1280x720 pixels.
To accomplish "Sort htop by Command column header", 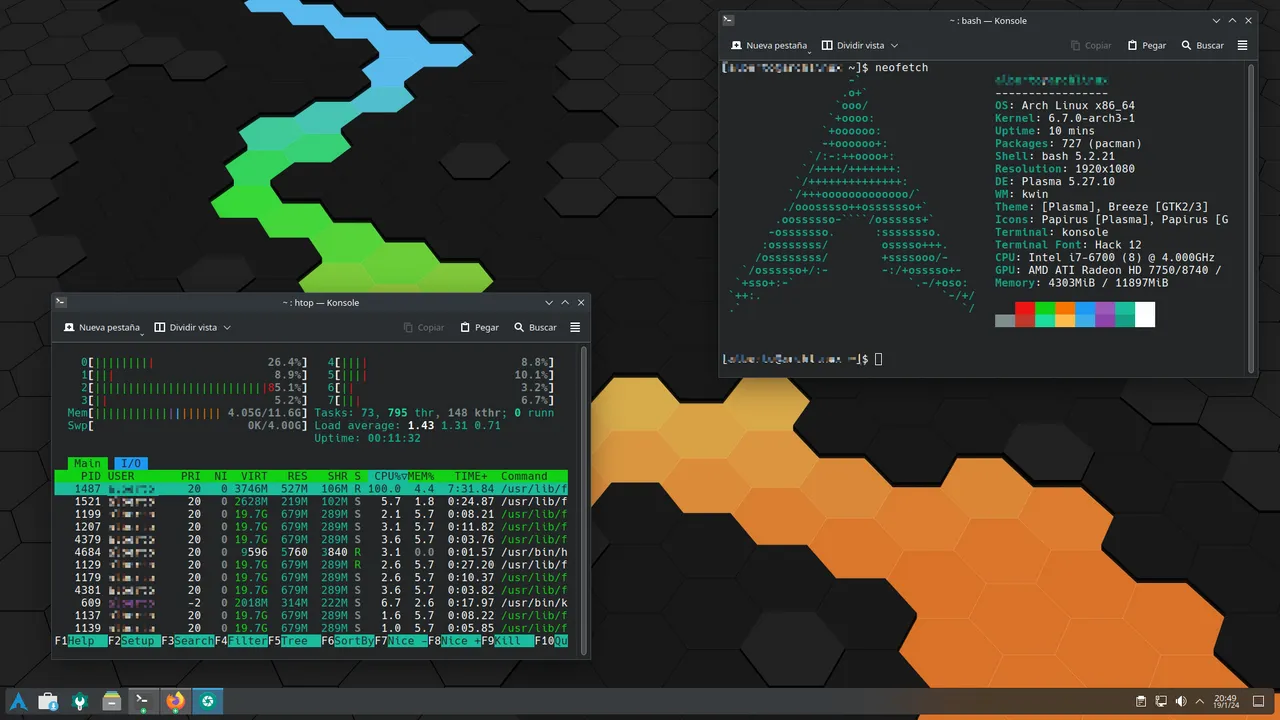I will 524,476.
